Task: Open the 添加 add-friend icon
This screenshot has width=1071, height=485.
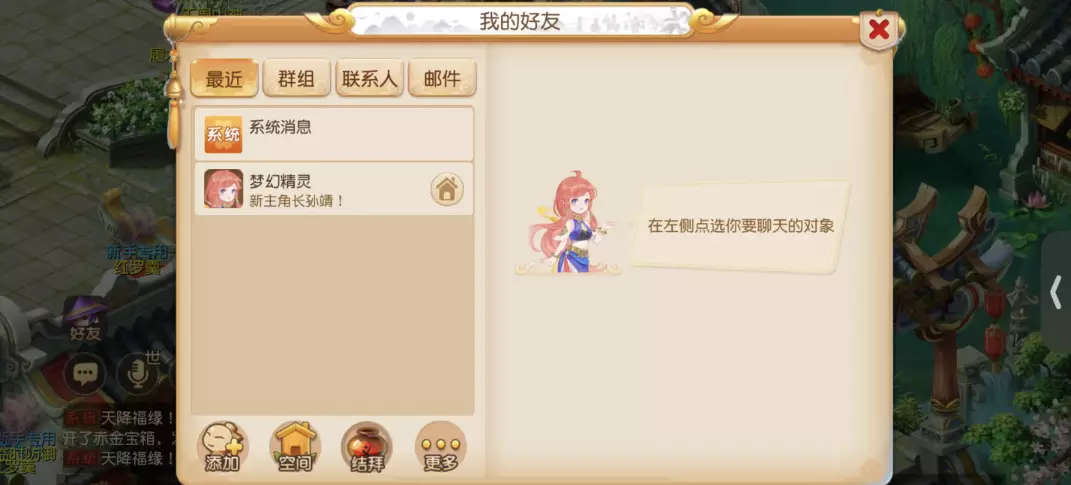Action: pos(223,447)
